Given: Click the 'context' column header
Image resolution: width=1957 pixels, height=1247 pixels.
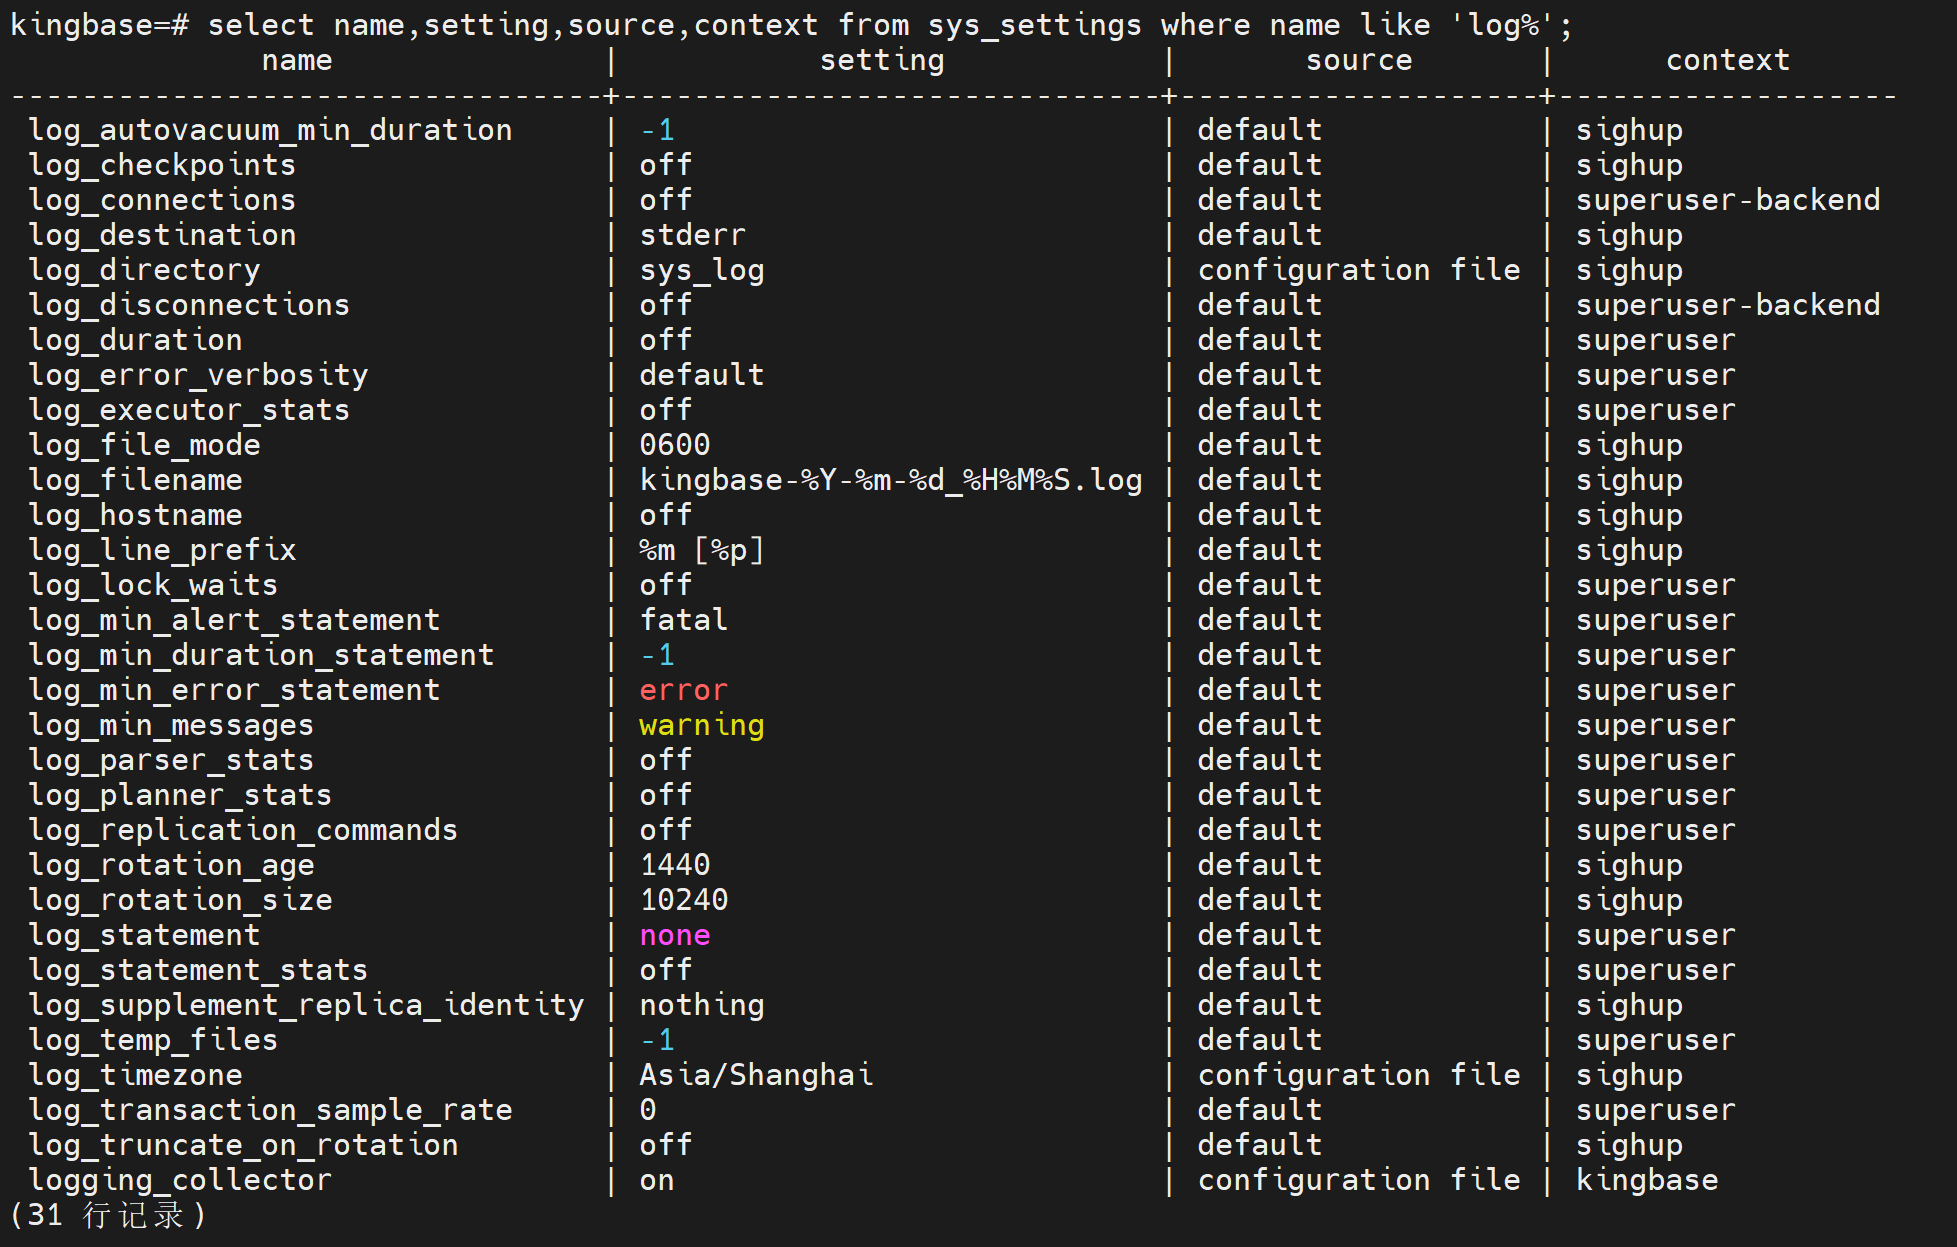Looking at the screenshot, I should pyautogui.click(x=1727, y=61).
